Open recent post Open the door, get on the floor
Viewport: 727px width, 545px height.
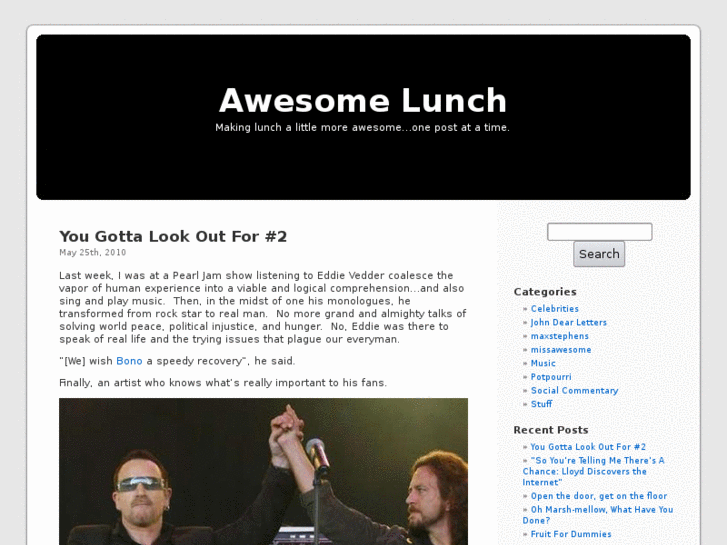pos(599,496)
